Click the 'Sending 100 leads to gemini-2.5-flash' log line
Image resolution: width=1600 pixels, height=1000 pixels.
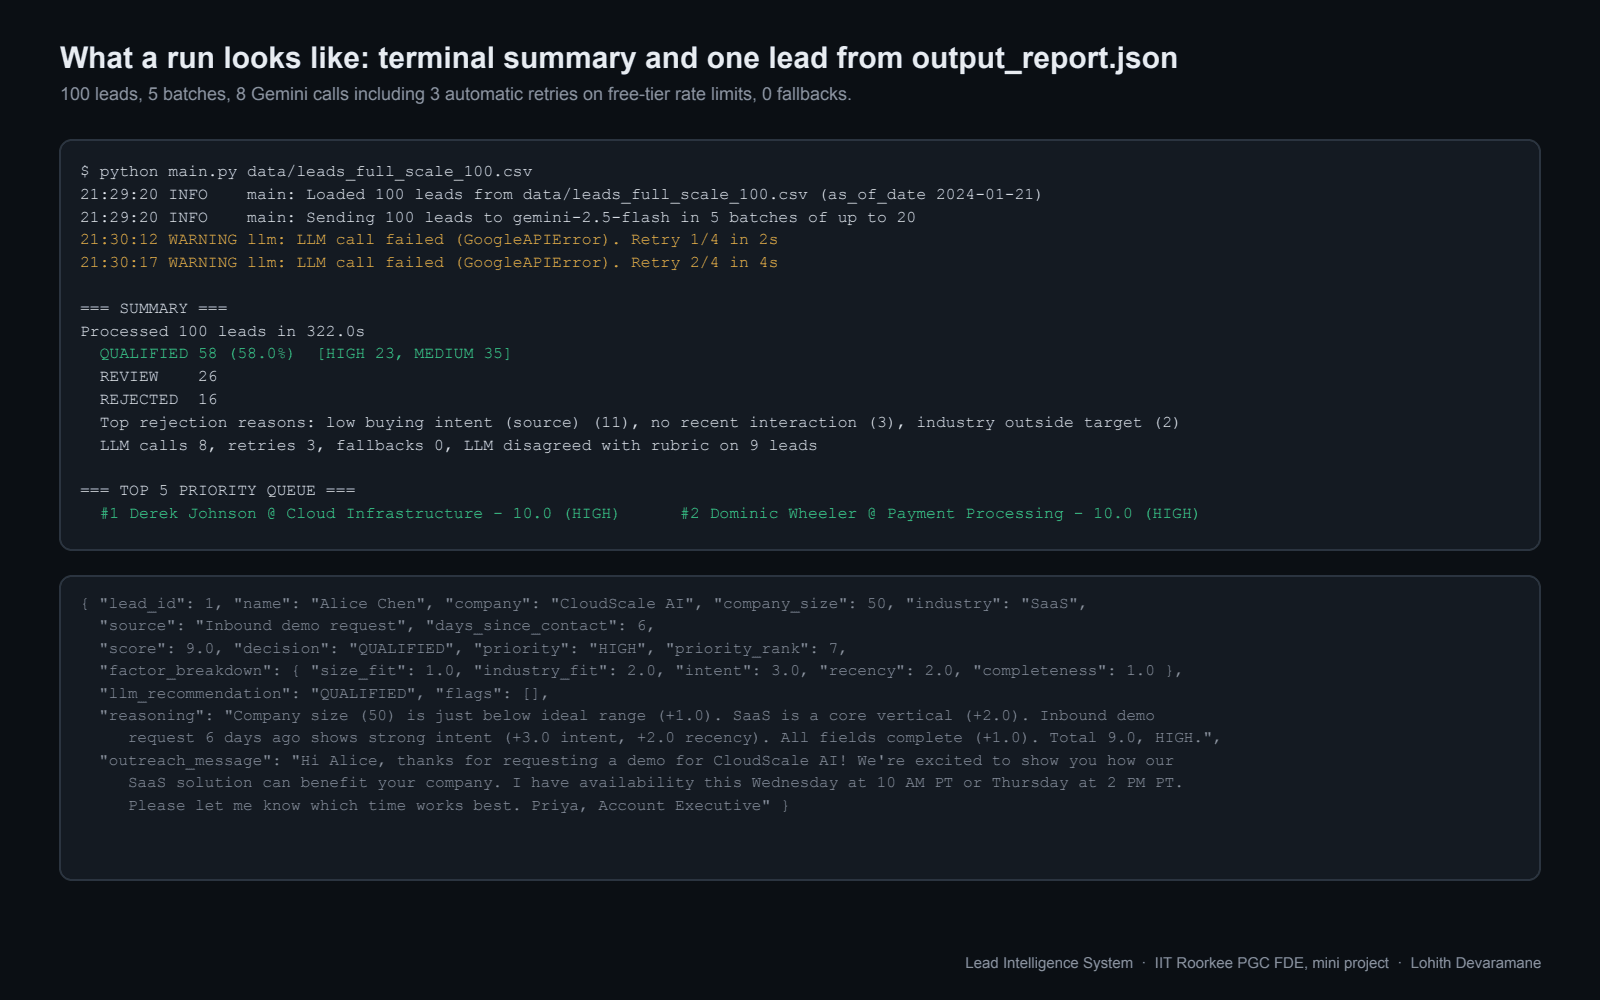(498, 218)
